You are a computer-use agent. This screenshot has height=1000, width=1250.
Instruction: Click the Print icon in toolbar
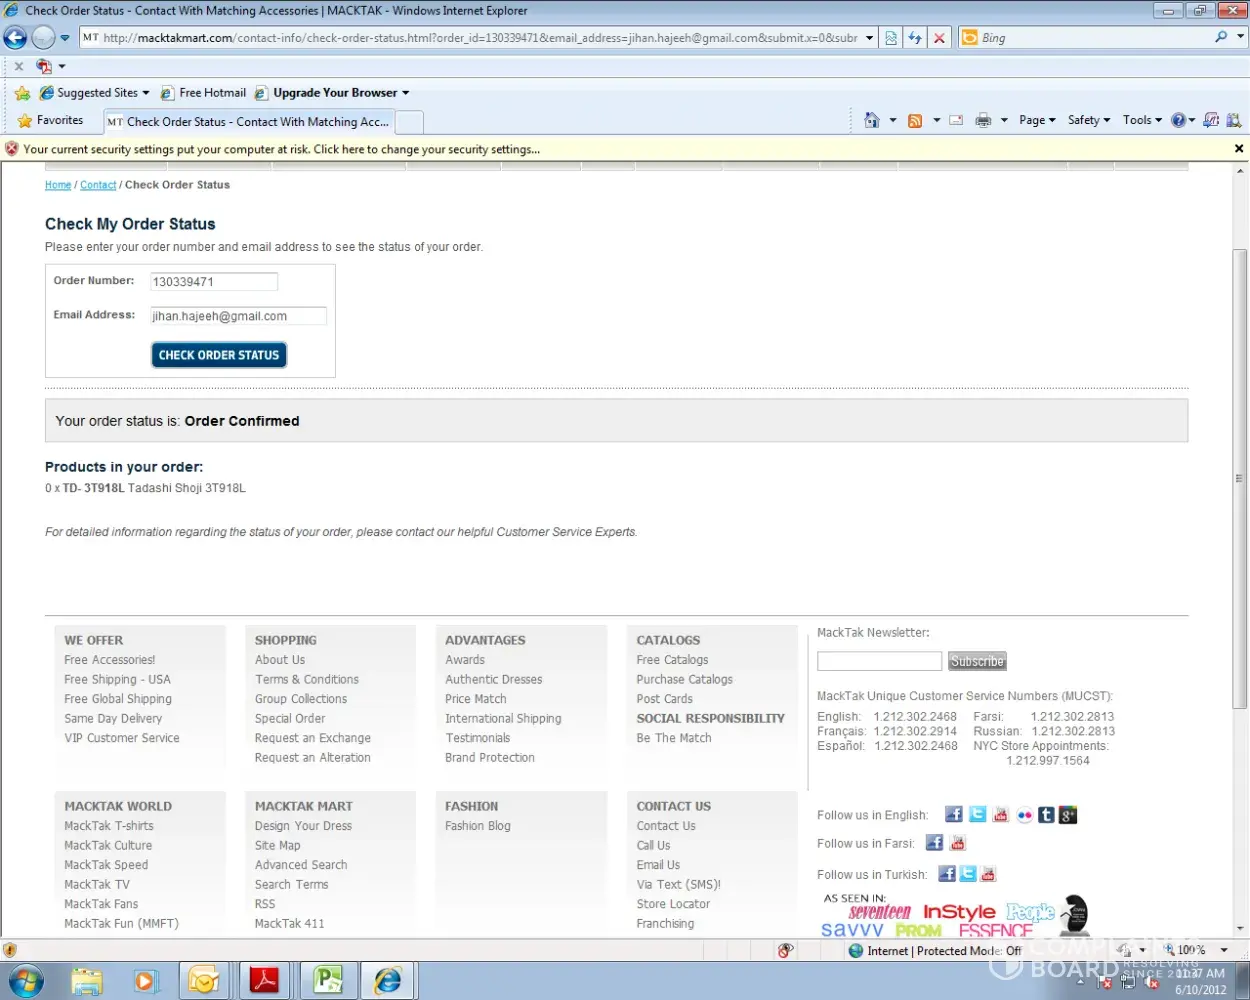(x=983, y=120)
